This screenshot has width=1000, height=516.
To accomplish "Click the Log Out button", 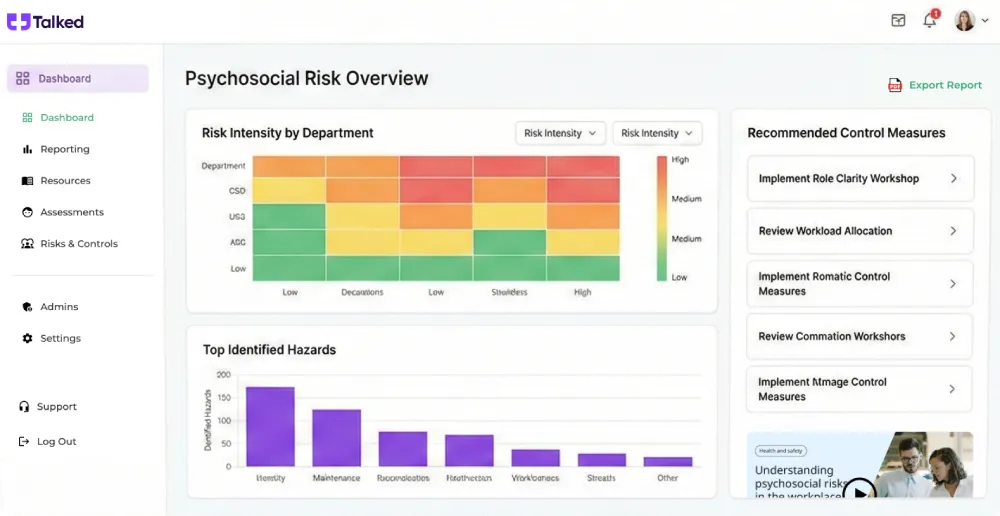I will pyautogui.click(x=56, y=442).
